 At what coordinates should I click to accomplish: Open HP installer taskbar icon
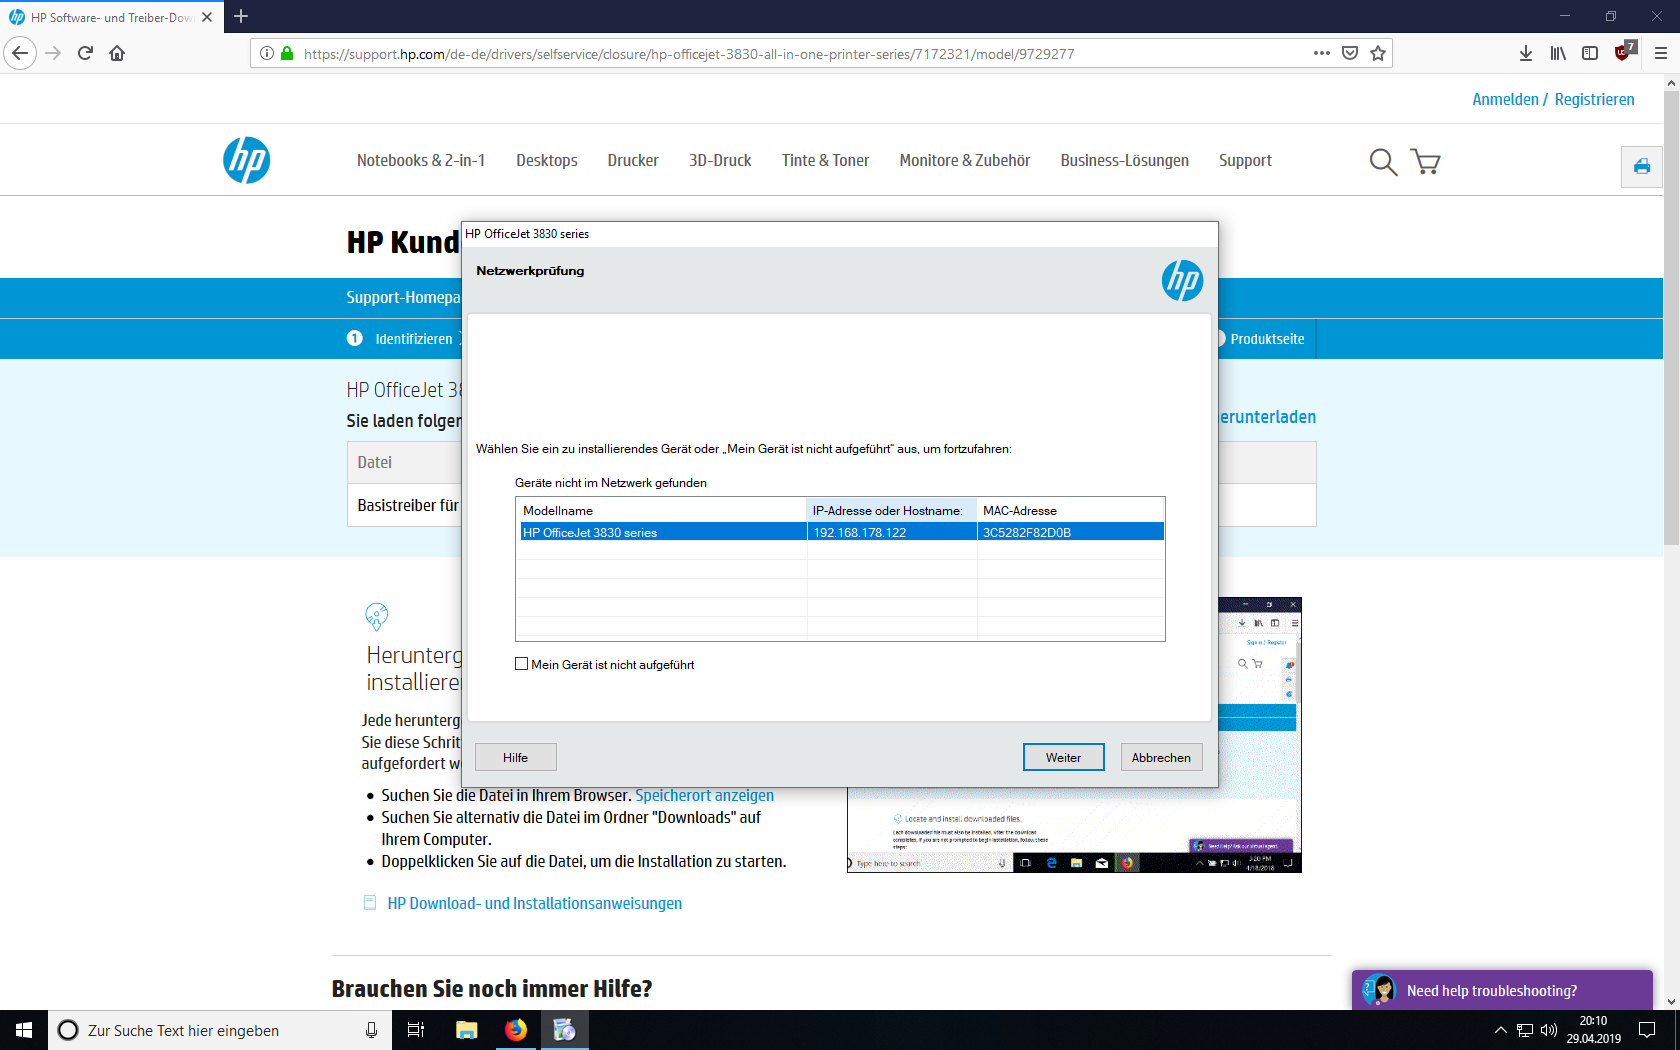pos(565,1030)
